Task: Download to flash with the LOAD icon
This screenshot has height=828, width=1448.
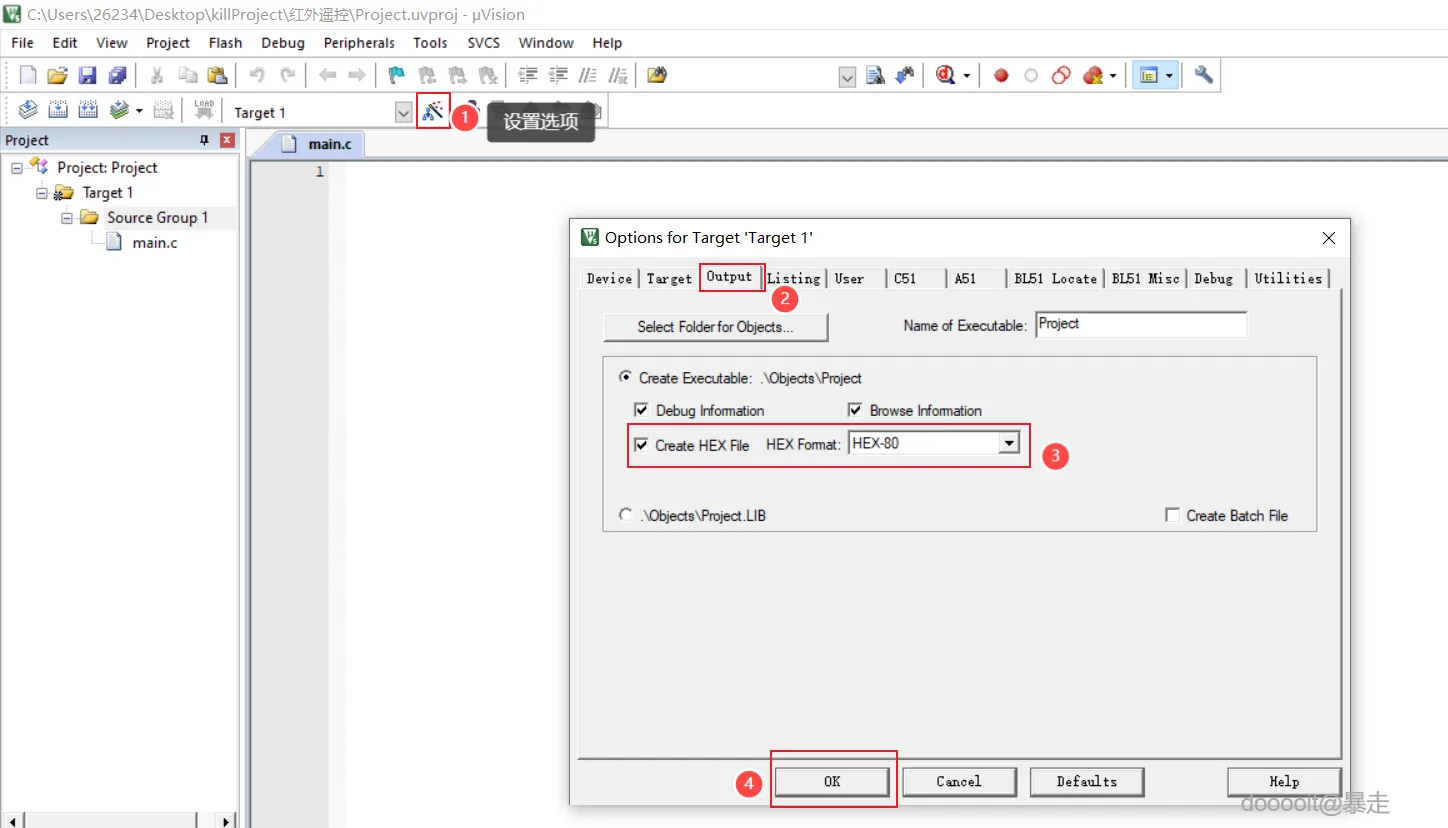Action: tap(204, 111)
